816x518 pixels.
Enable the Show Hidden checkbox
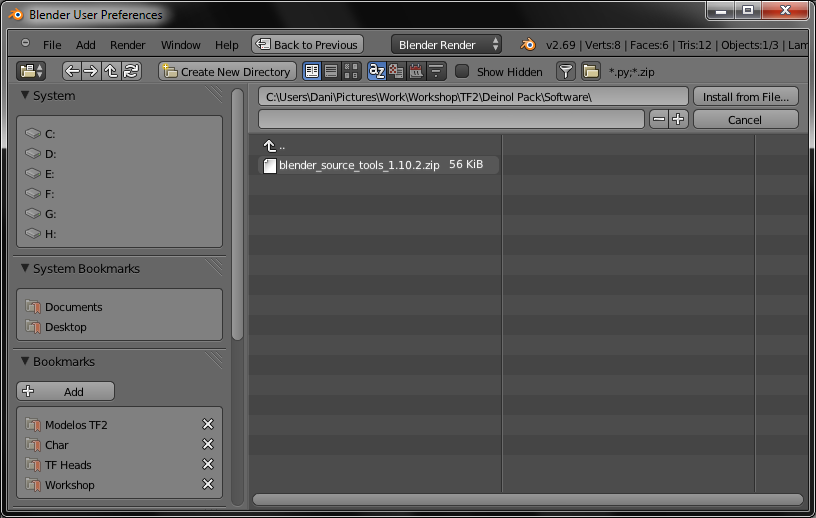(462, 71)
